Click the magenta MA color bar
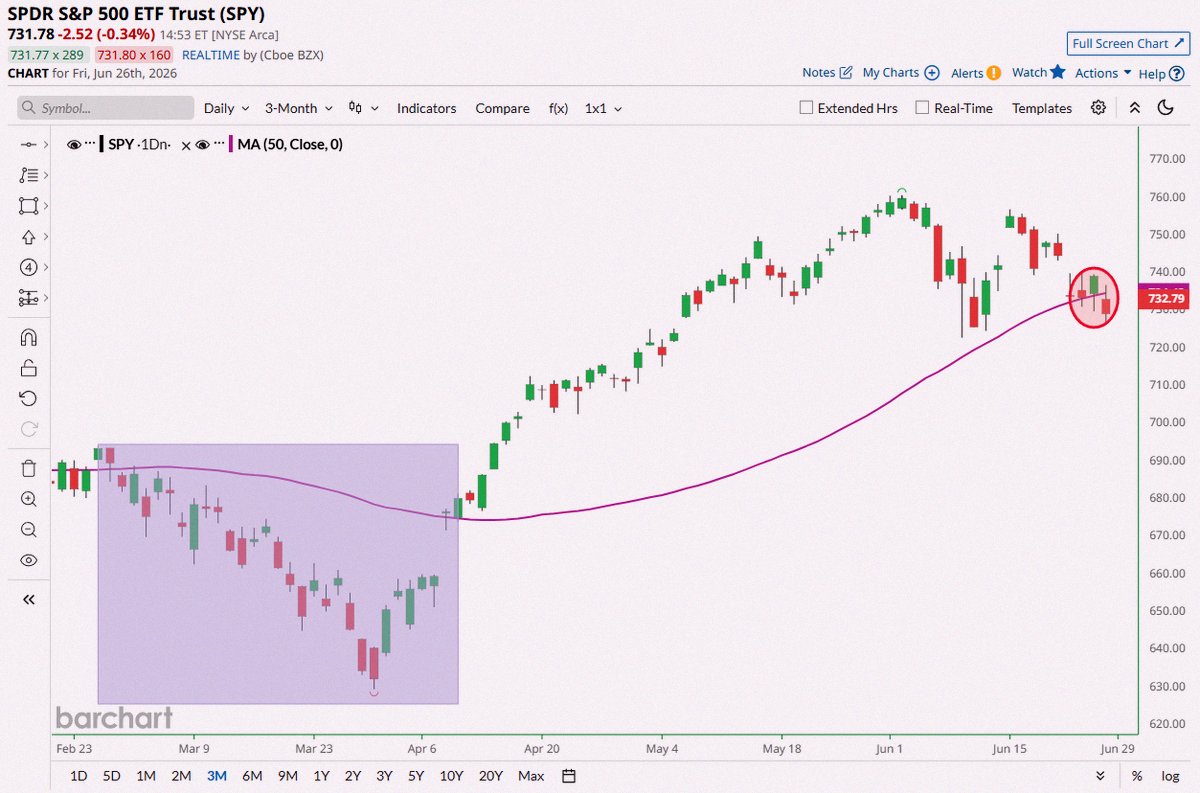 [230, 145]
